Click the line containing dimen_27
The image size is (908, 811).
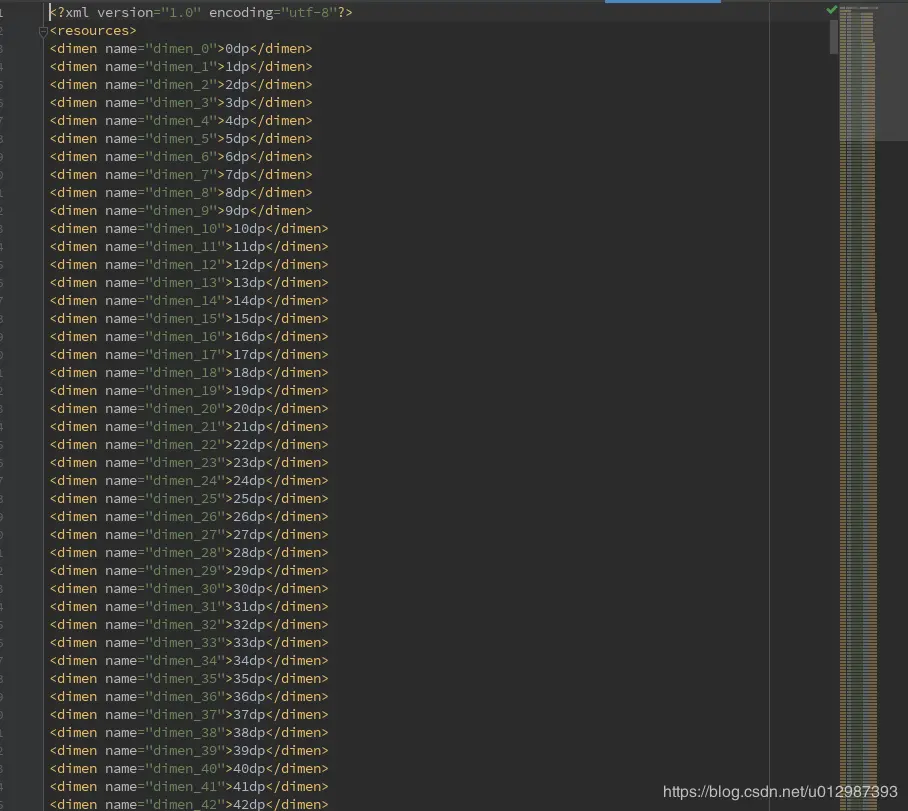189,534
